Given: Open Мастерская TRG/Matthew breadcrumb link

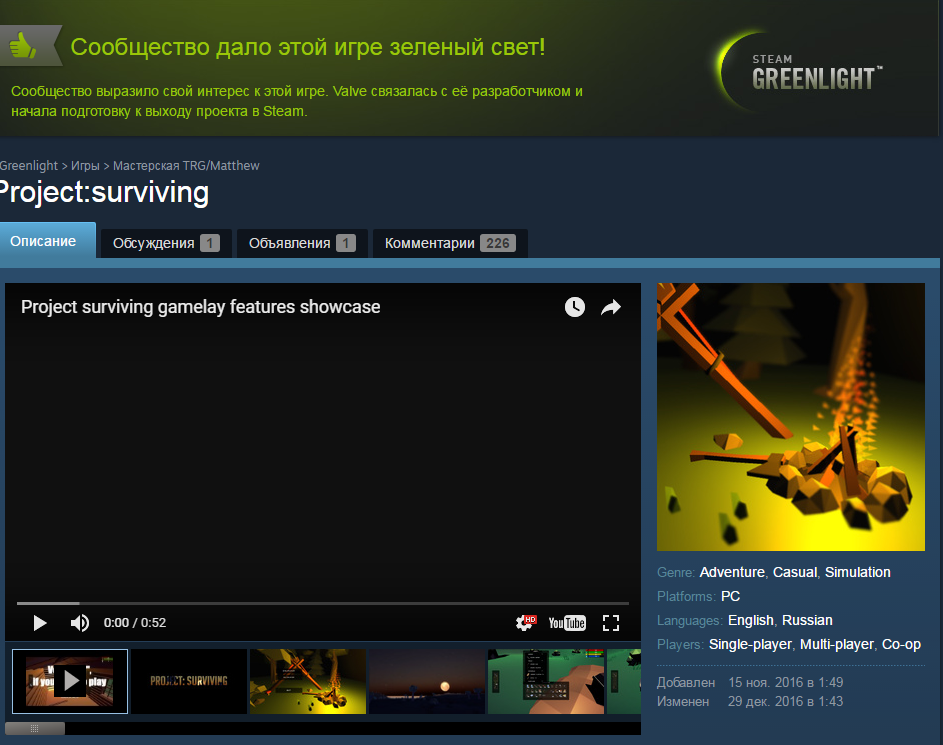Looking at the screenshot, I should [186, 165].
